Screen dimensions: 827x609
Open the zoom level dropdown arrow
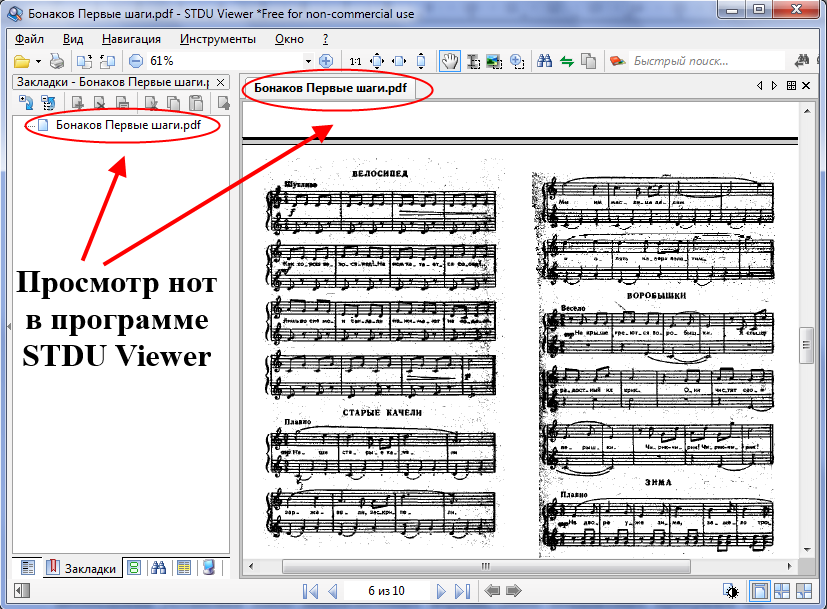pyautogui.click(x=309, y=62)
